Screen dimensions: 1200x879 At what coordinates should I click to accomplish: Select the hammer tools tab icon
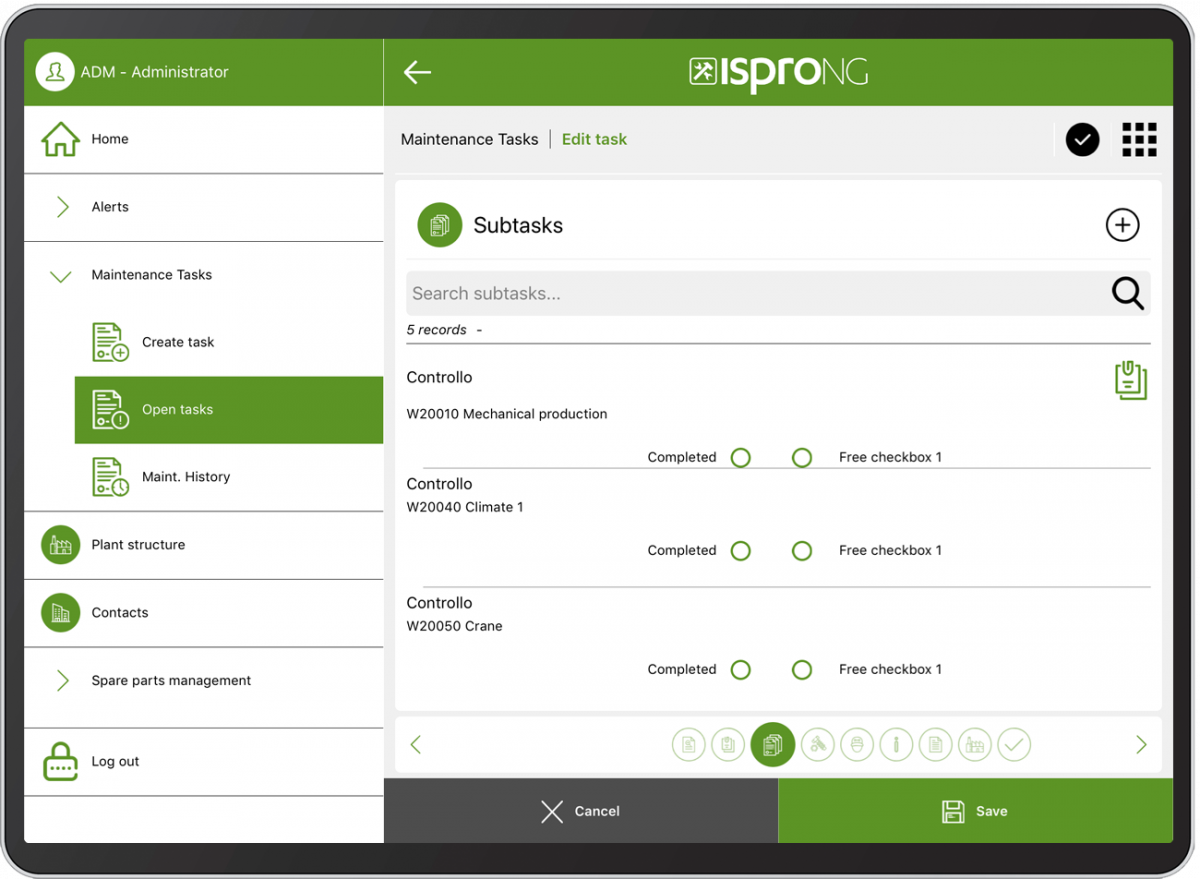point(817,744)
